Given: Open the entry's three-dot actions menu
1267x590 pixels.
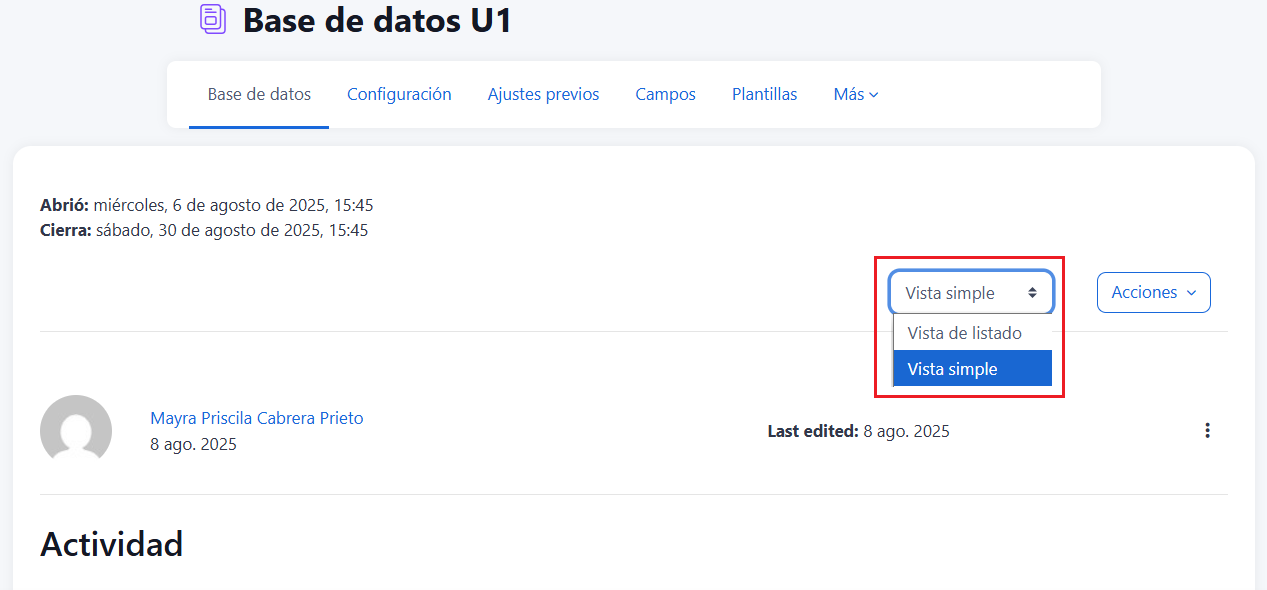Looking at the screenshot, I should point(1207,431).
